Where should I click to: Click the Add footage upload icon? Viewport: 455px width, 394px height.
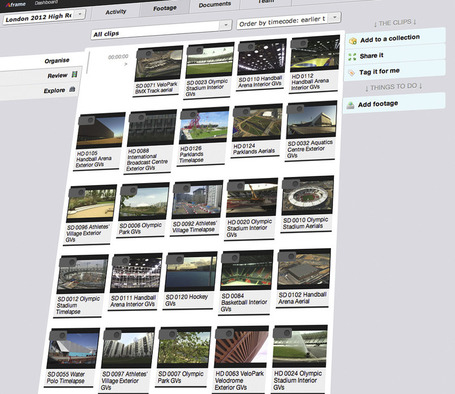coord(350,105)
